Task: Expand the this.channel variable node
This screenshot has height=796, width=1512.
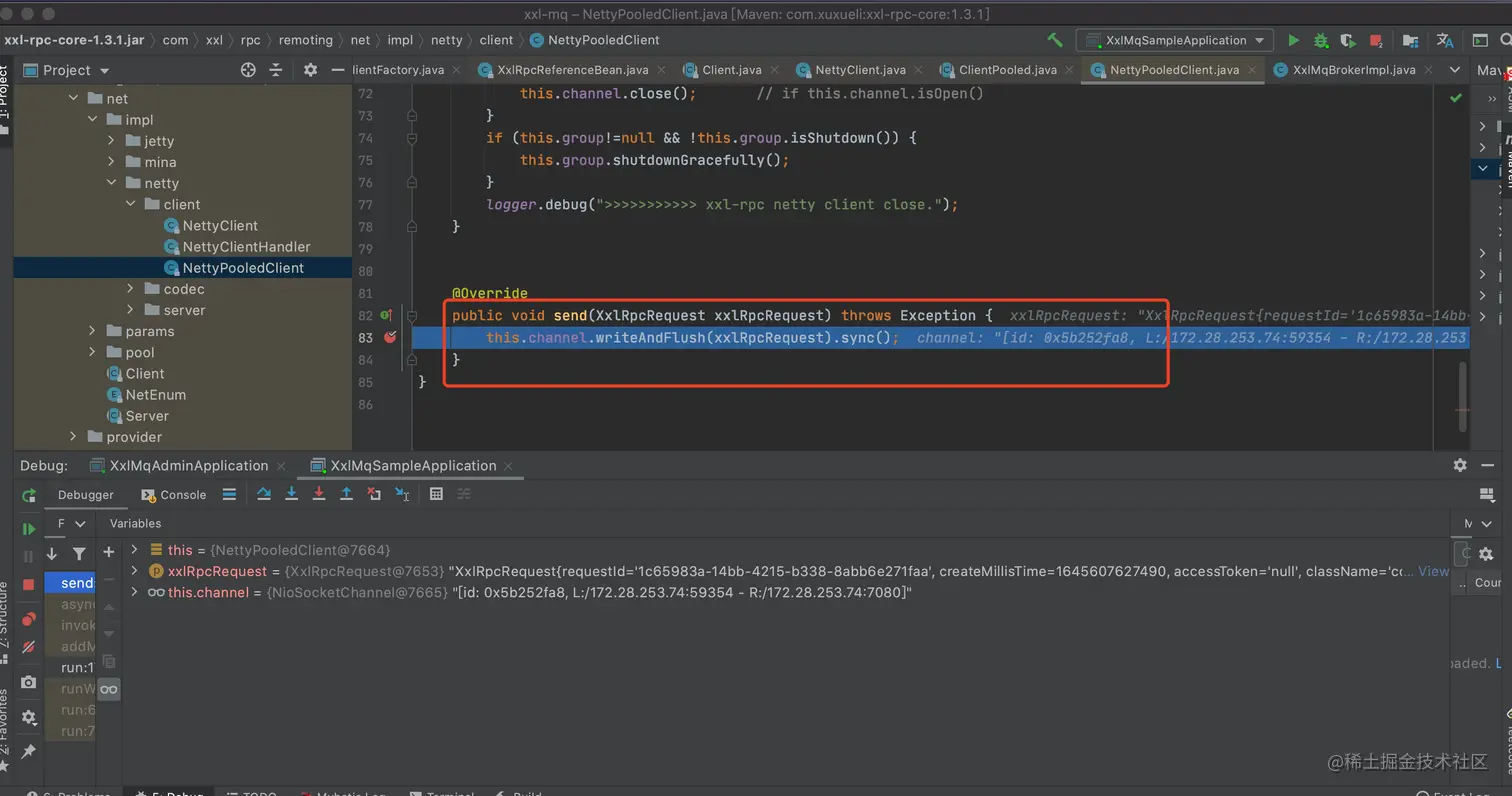Action: (135, 592)
